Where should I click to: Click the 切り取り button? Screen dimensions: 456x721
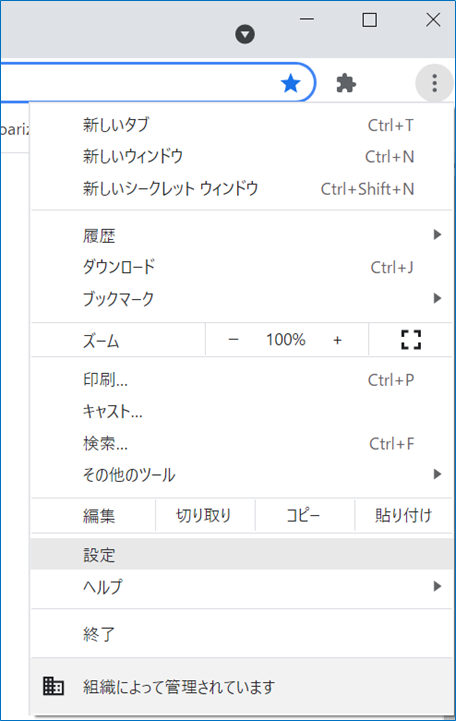205,515
